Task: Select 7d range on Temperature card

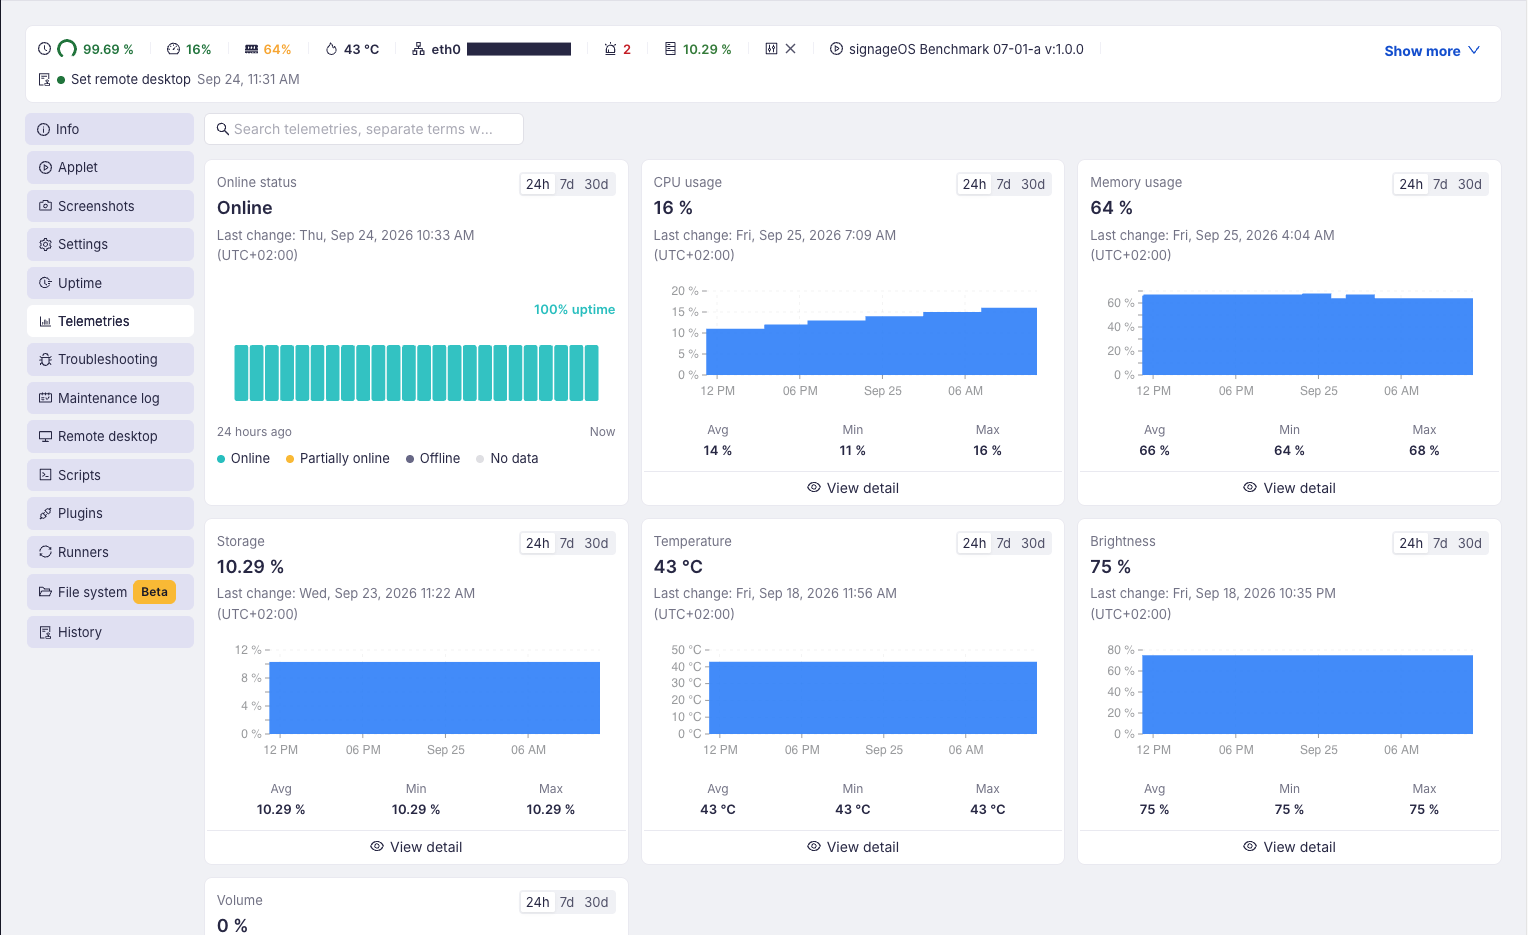Action: 1003,543
